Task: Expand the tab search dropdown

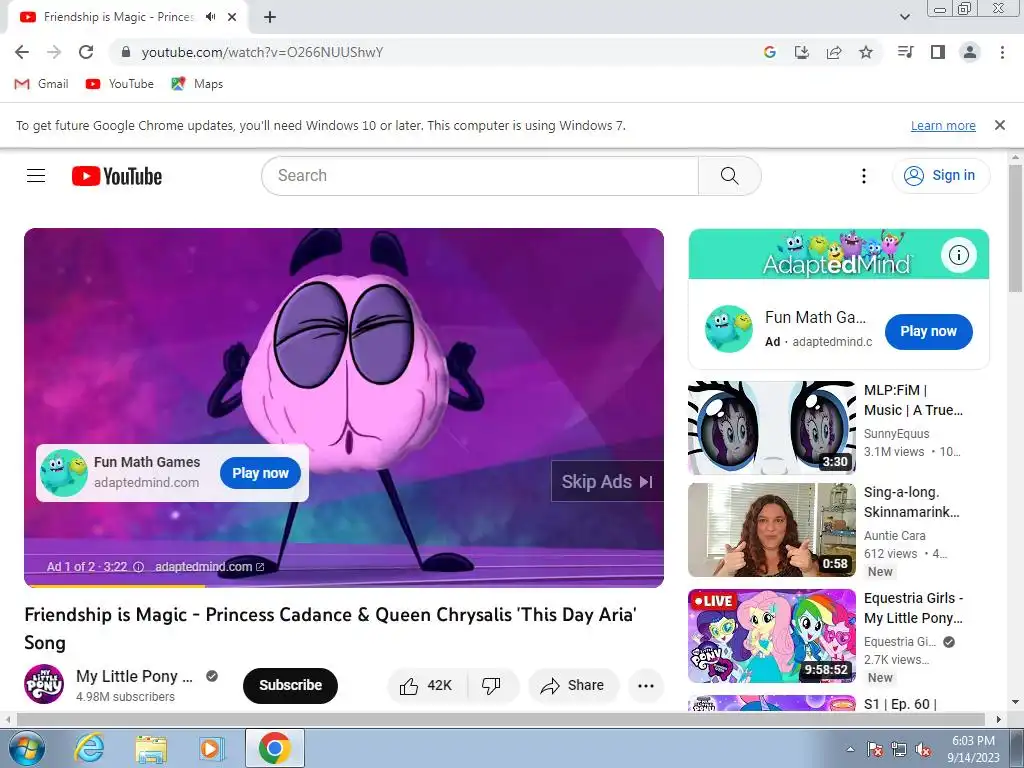Action: (x=904, y=17)
